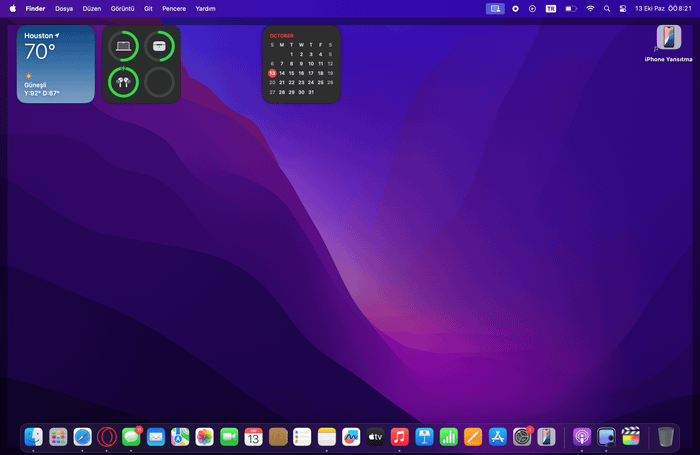Click the screen recording dot icon
700x455 pixels.
[x=515, y=8]
